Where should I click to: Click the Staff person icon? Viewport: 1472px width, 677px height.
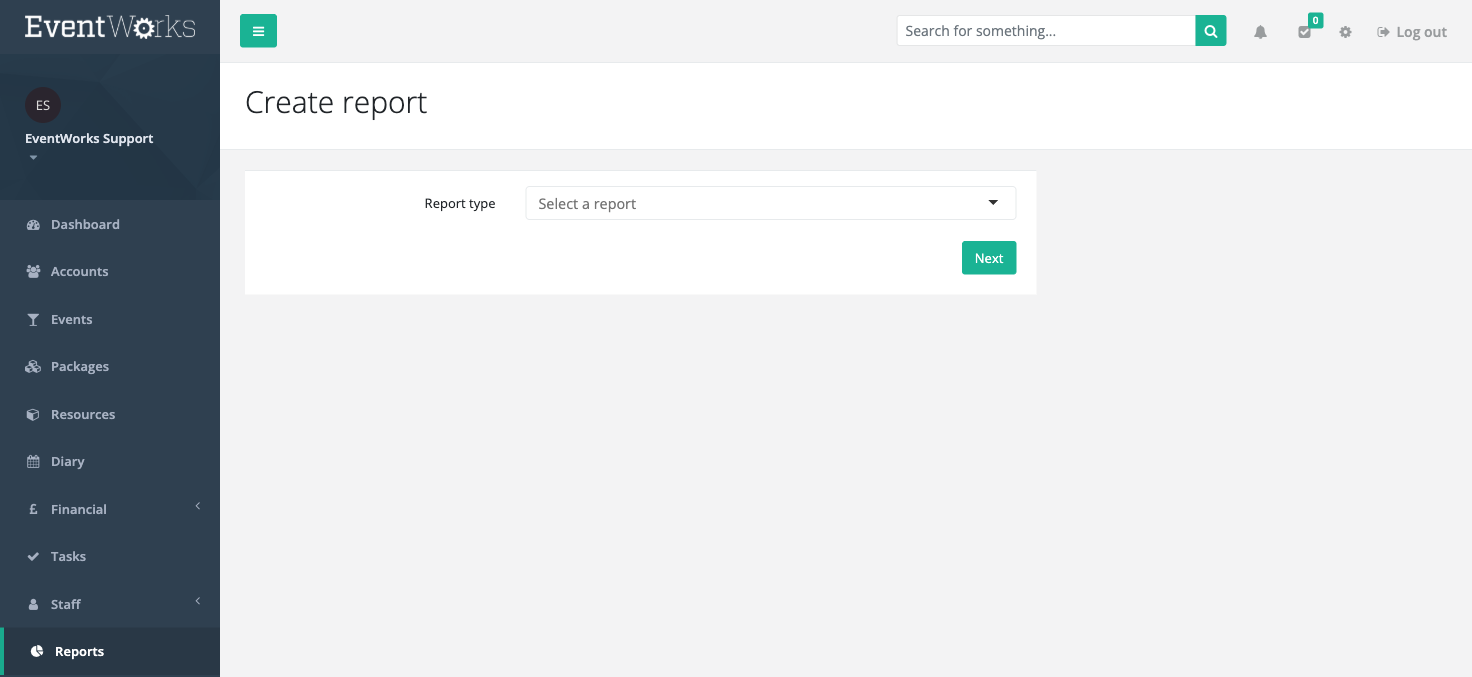[33, 604]
